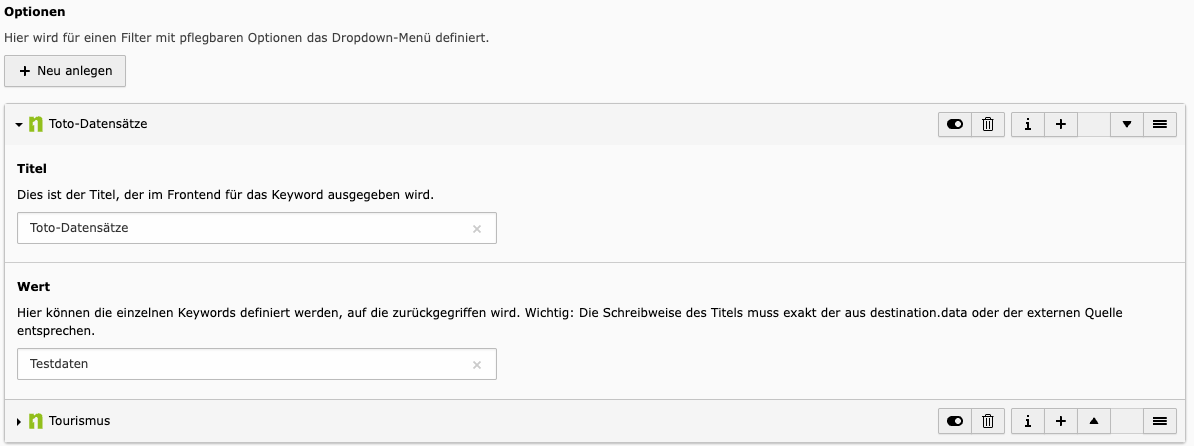Screen dimensions: 1194x446
Task: Click into the Wert field containing Testdaten
Action: (240, 364)
